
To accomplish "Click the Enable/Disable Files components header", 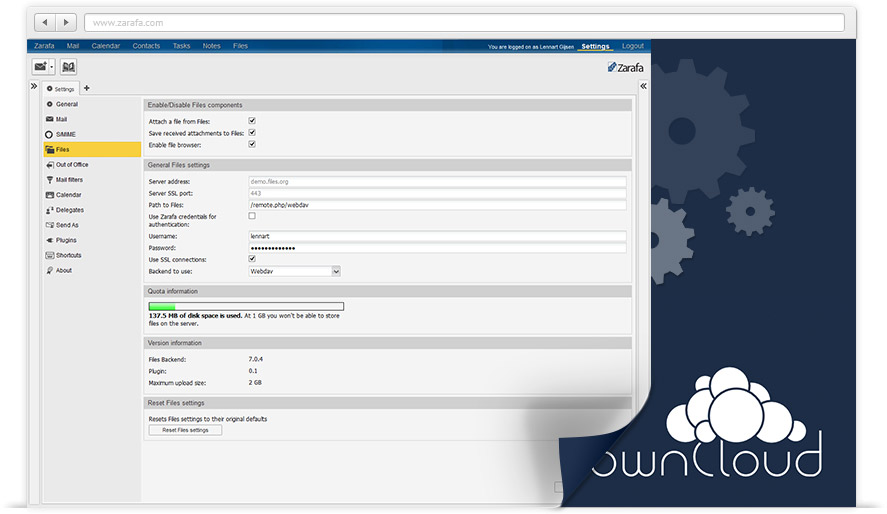I will point(387,105).
